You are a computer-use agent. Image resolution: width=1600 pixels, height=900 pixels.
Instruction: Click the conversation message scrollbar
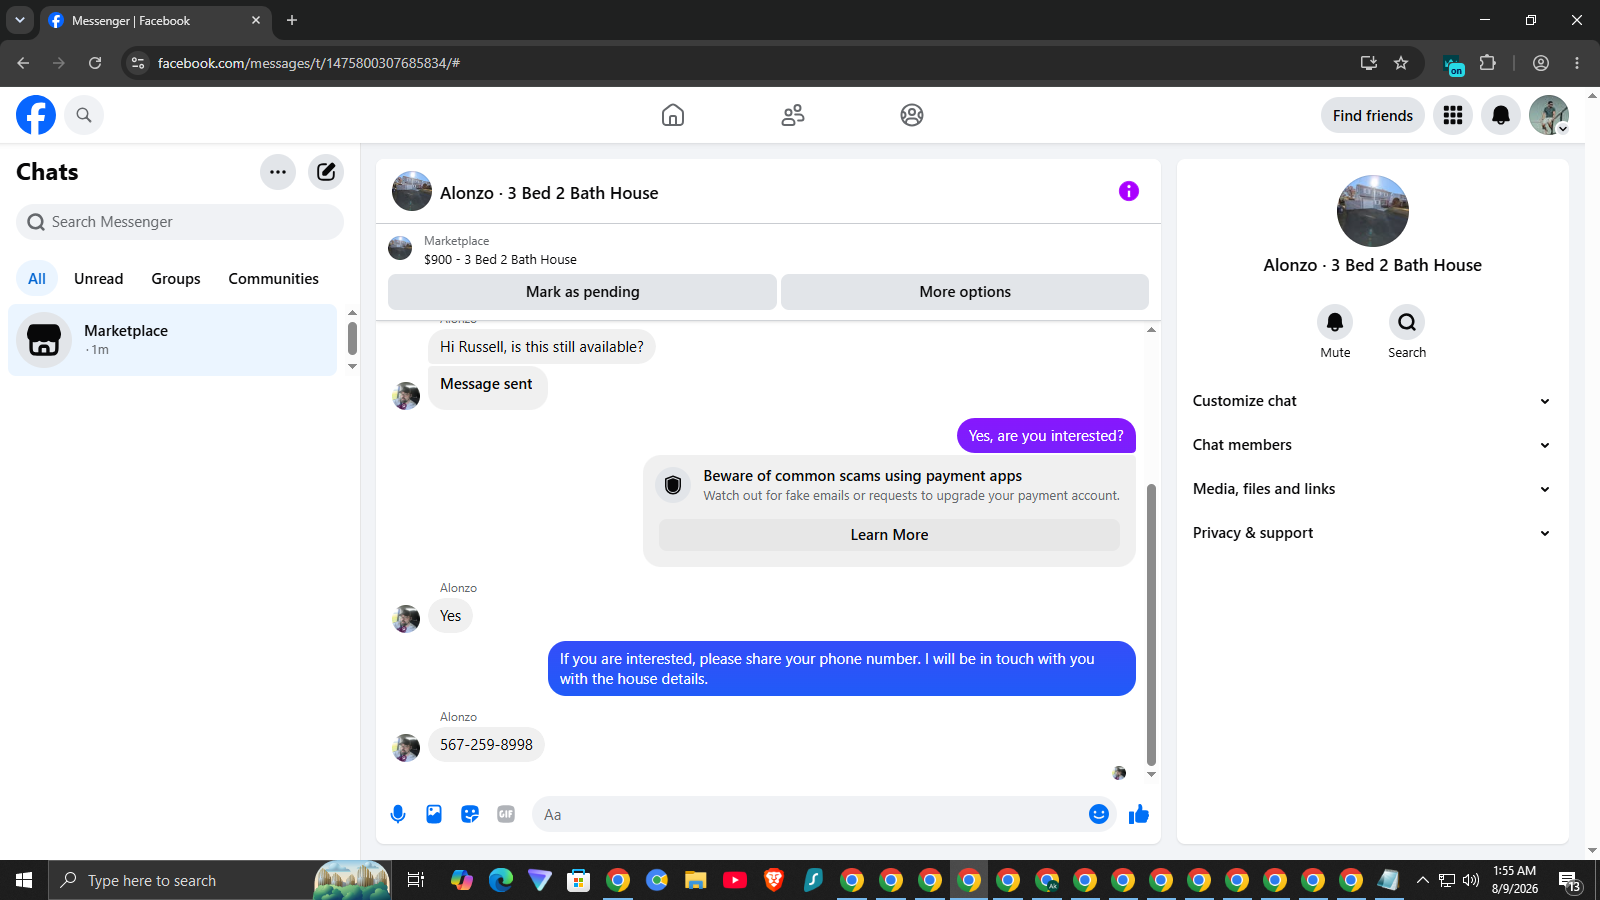1151,624
